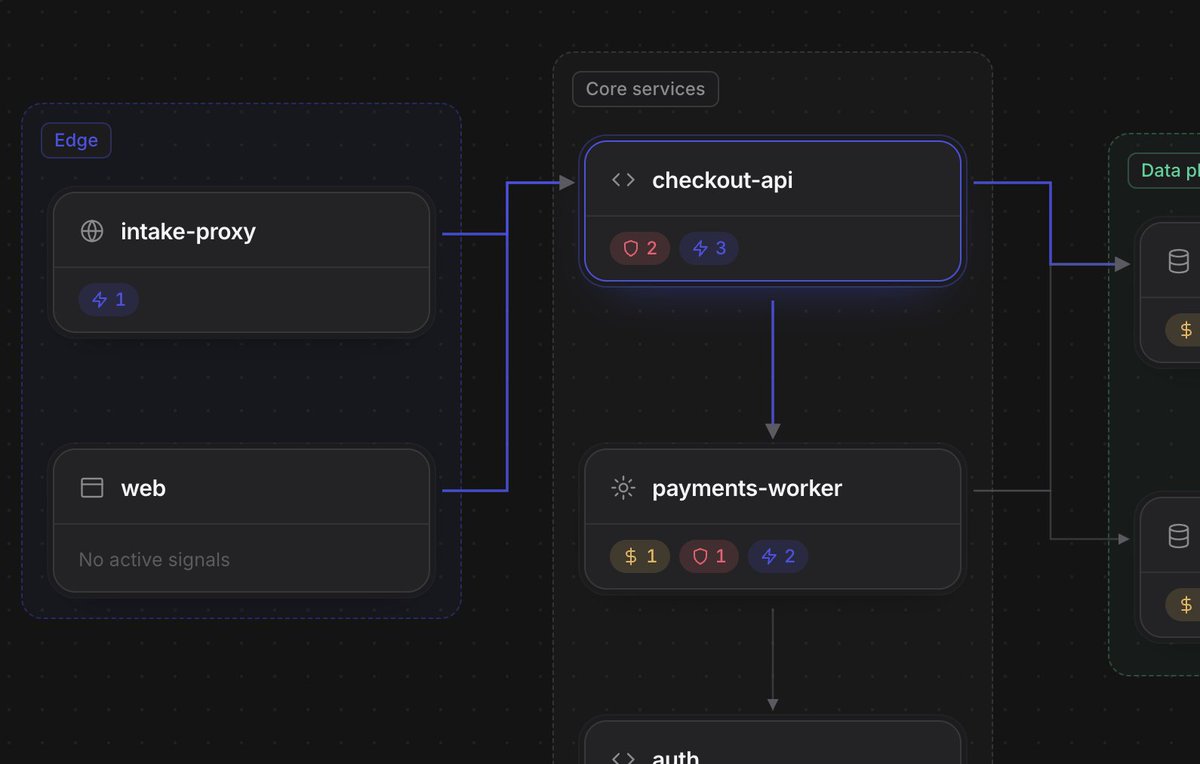Click the window icon on web node
Viewport: 1200px width, 764px height.
pyautogui.click(x=92, y=488)
